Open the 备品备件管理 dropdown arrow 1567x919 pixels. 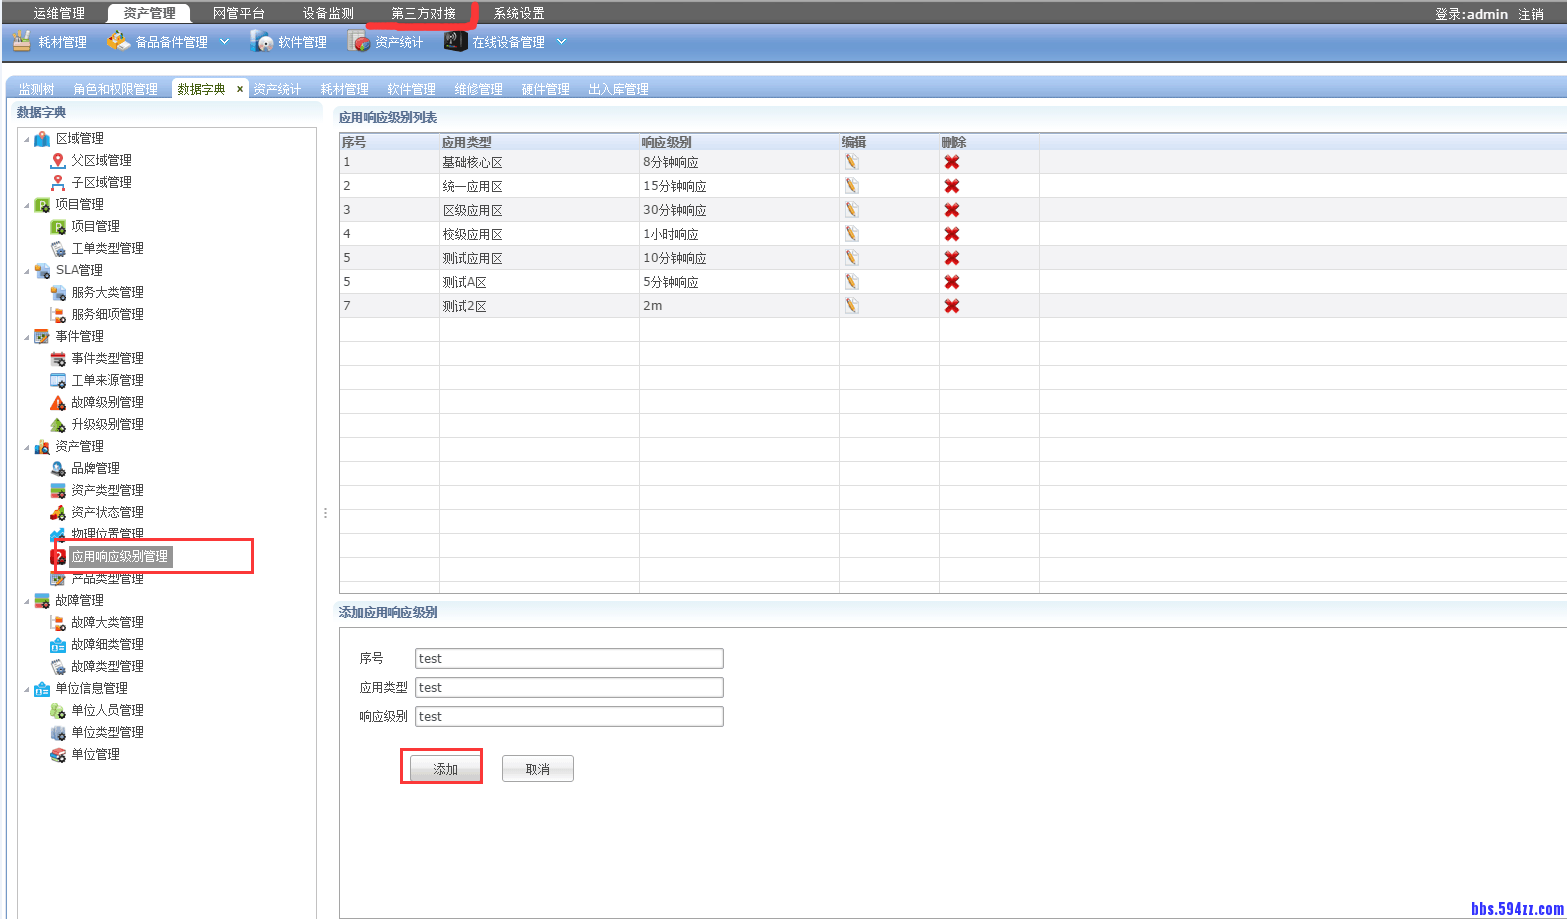224,41
